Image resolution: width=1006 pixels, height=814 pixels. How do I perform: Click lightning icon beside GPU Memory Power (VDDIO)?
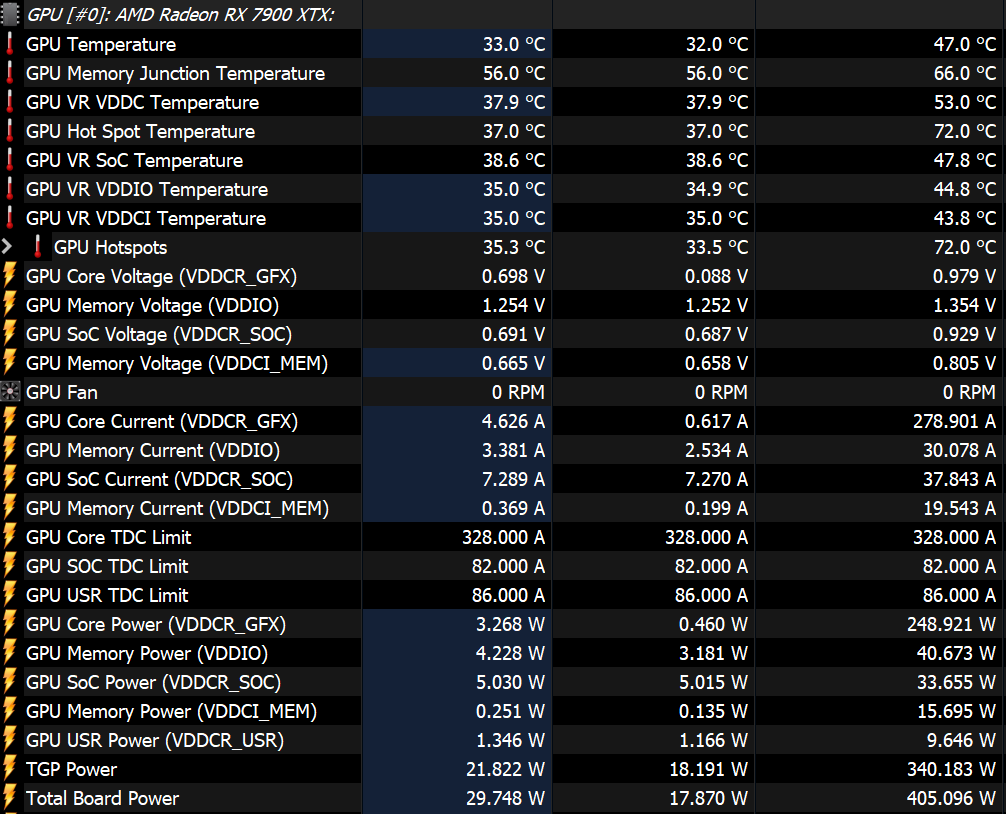pyautogui.click(x=10, y=652)
